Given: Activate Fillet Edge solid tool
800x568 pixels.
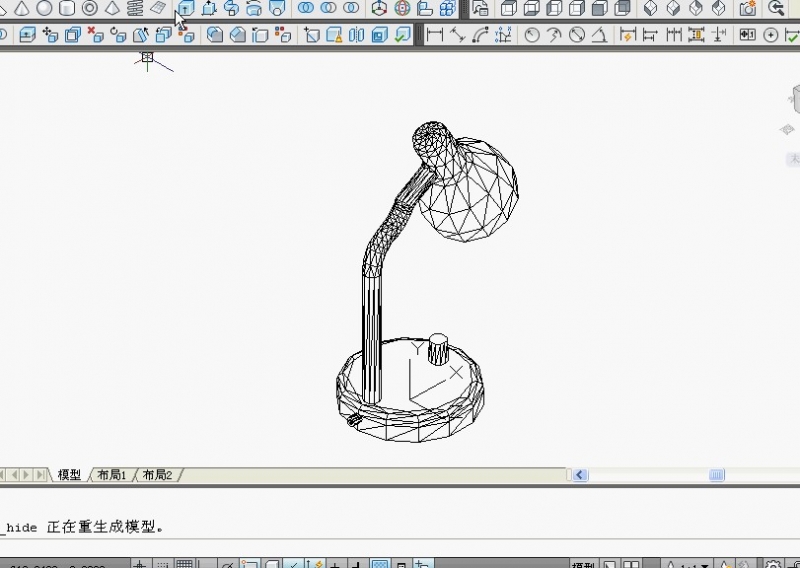Looking at the screenshot, I should pyautogui.click(x=215, y=35).
